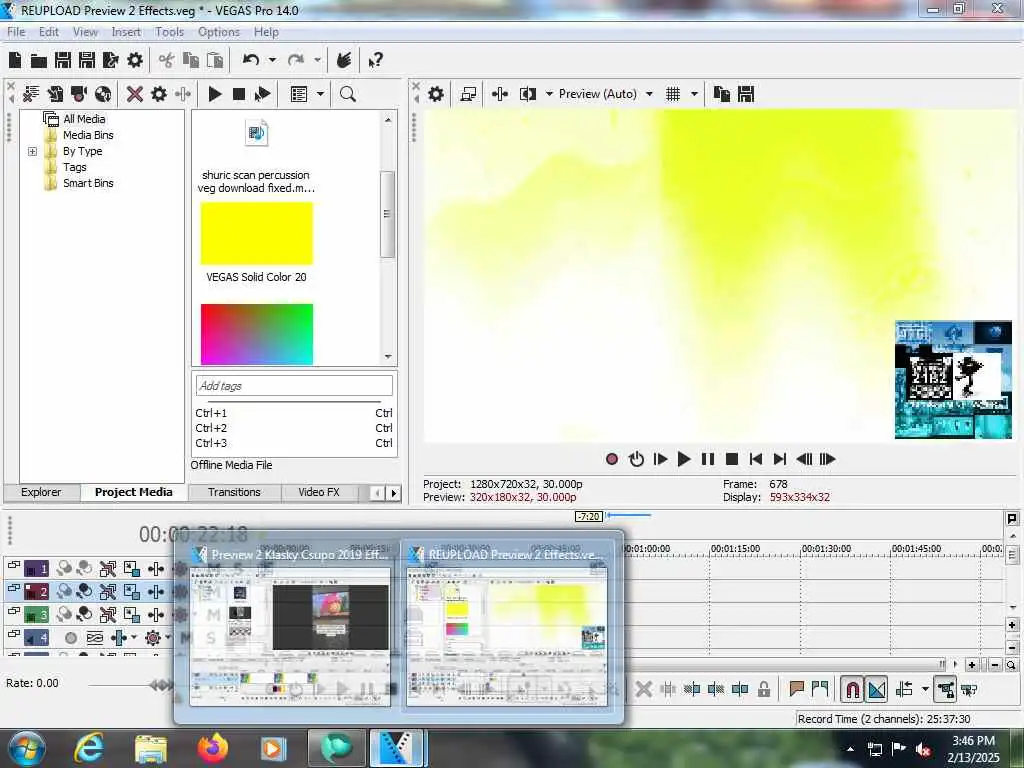Click Track FX icon on track 3
Screen dimensions: 1024x768
(155, 615)
